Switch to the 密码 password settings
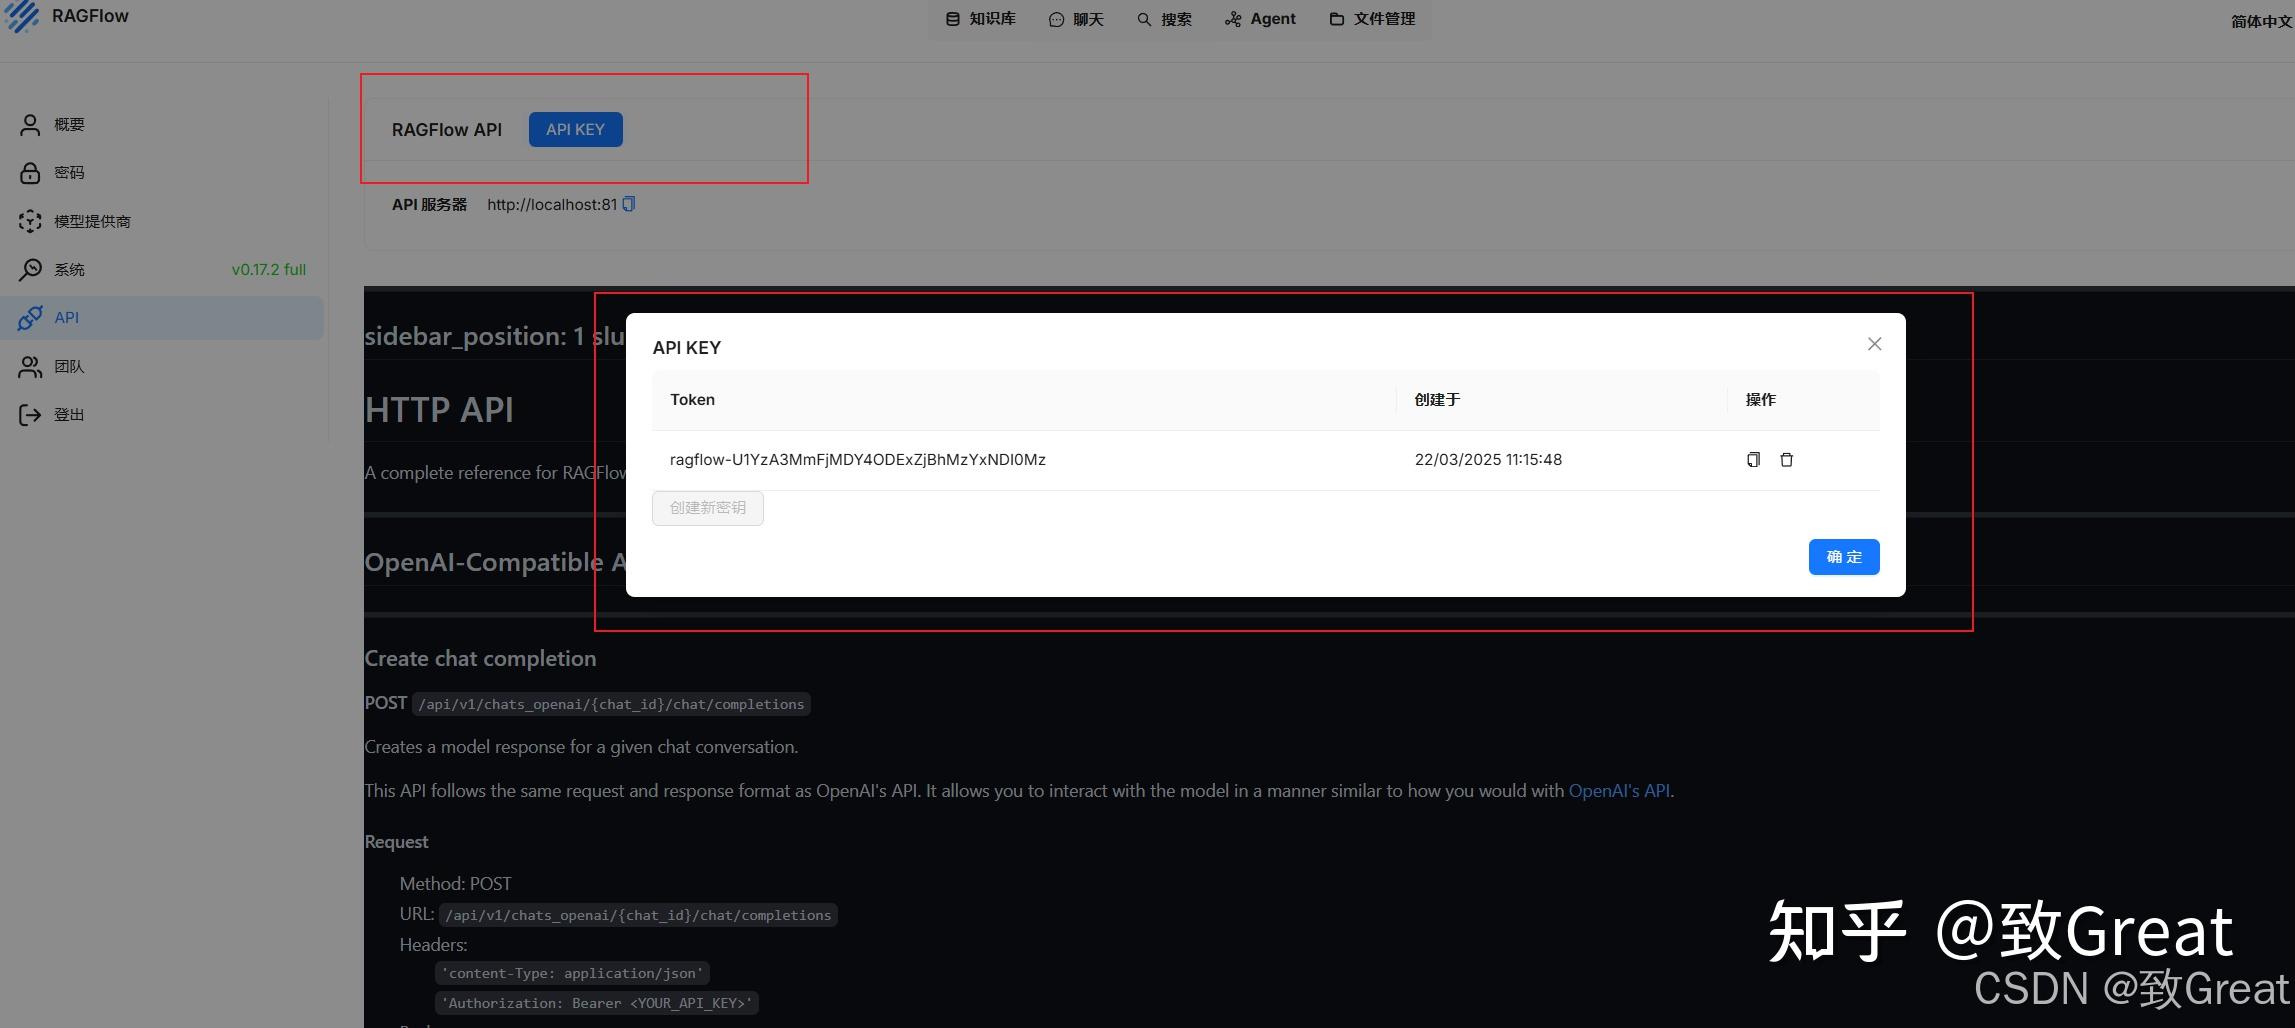The height and width of the screenshot is (1028, 2295). click(x=70, y=172)
